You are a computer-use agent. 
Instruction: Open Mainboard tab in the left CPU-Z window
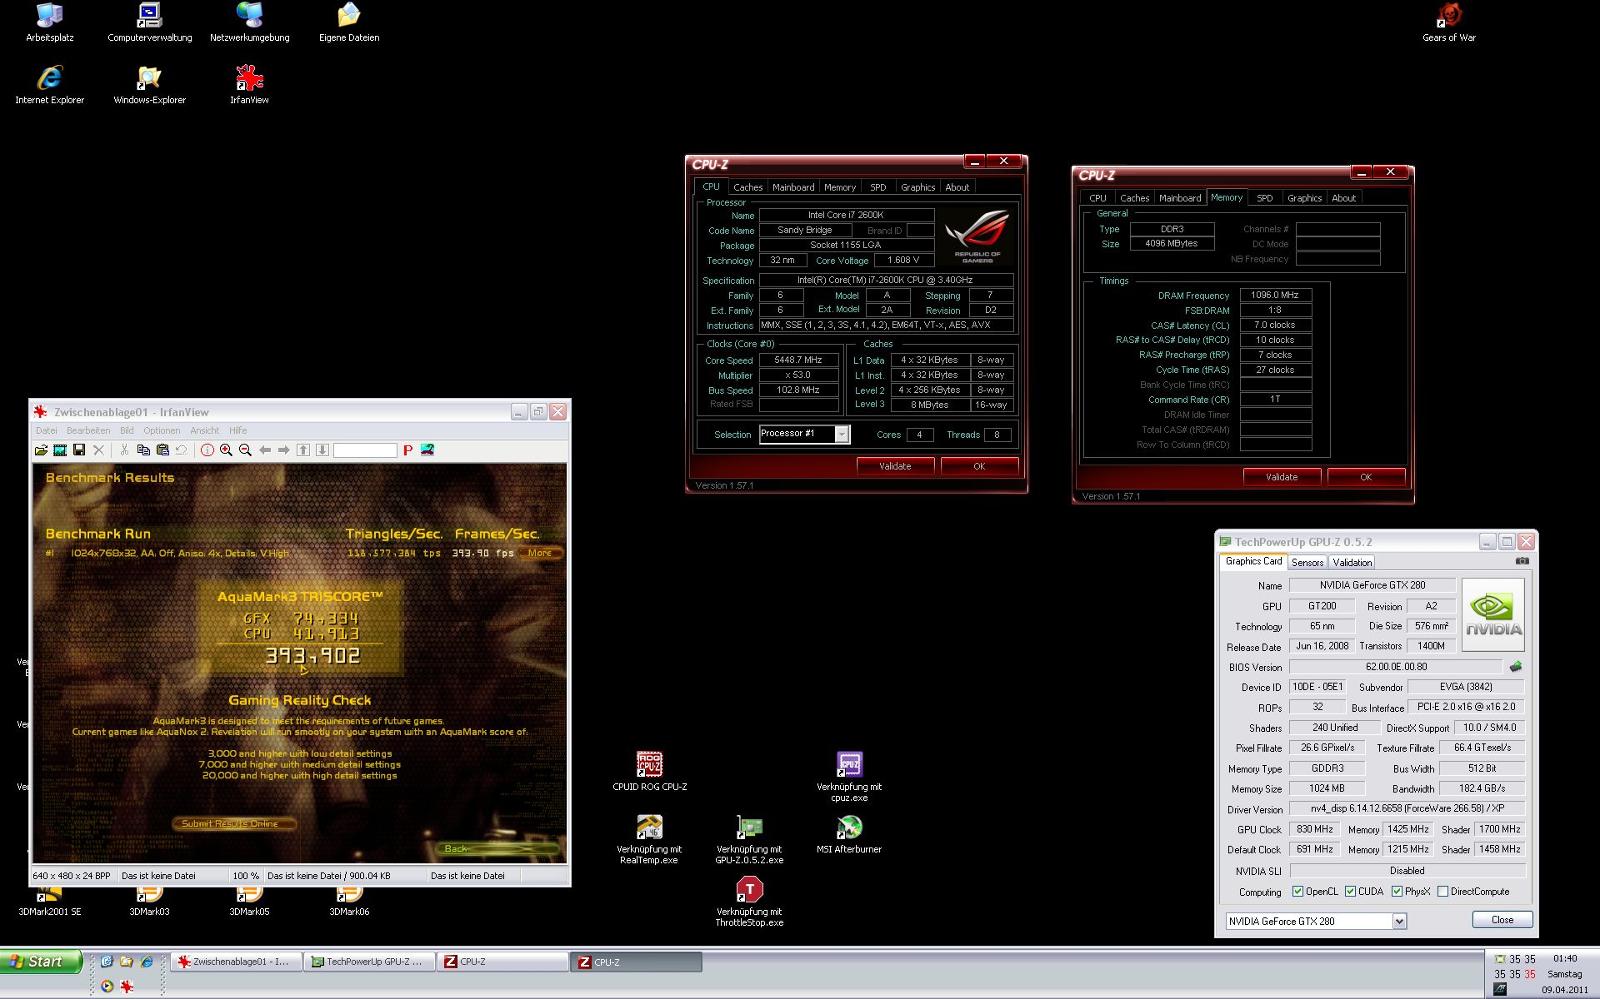pos(793,187)
